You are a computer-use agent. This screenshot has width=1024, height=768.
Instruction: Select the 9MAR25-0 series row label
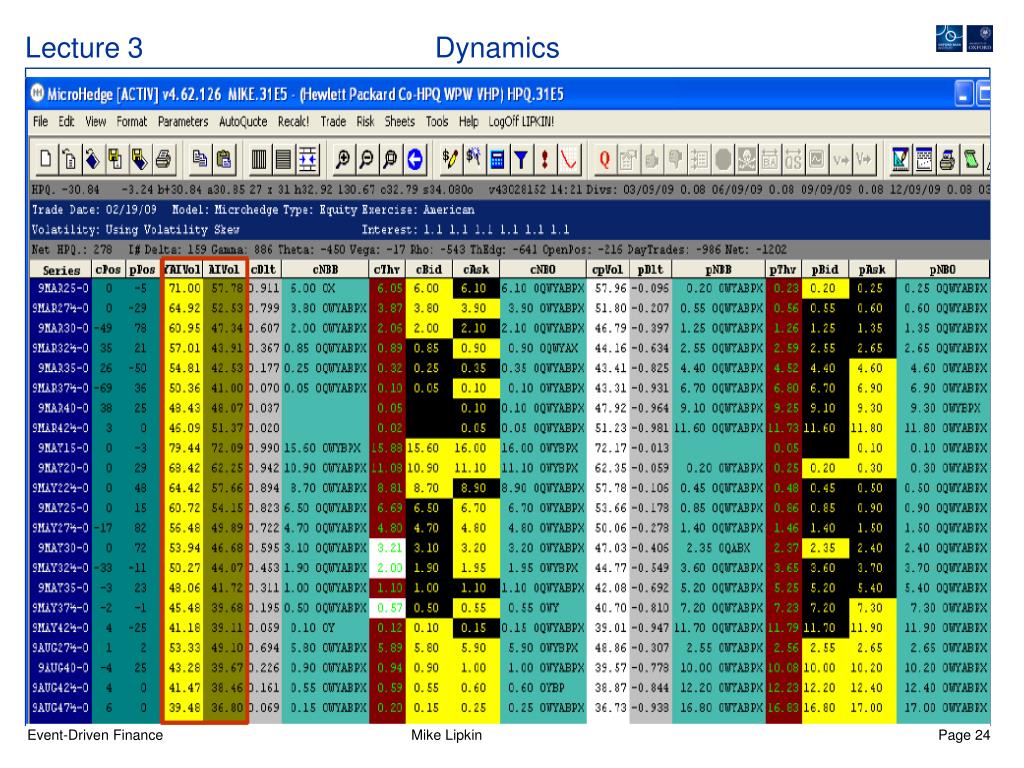61,288
